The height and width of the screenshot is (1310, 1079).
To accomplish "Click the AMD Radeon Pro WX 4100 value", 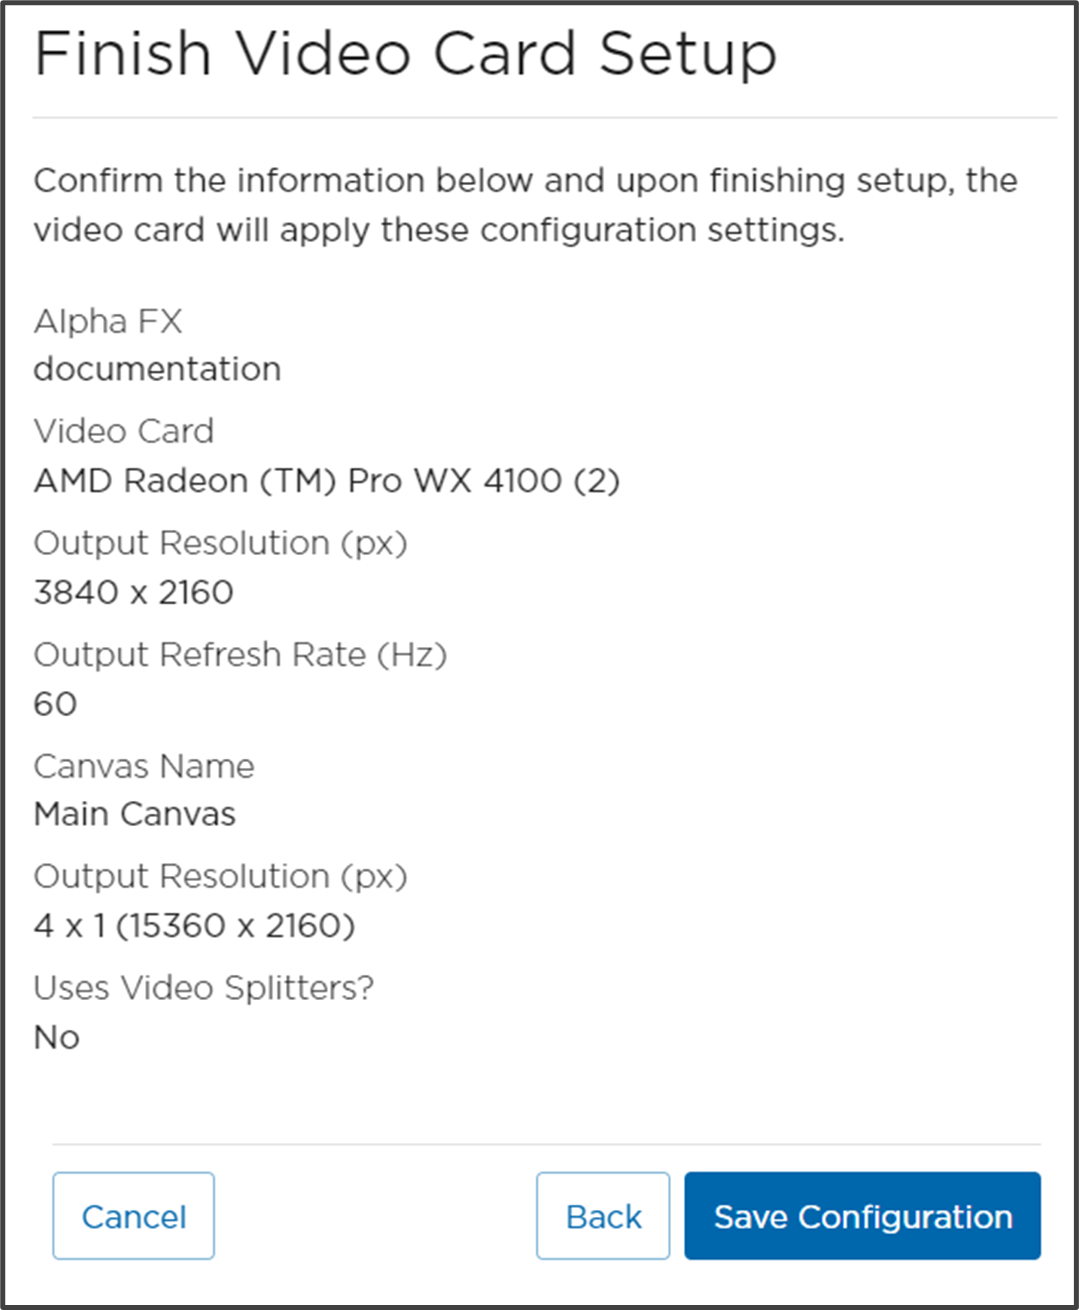I will 327,481.
